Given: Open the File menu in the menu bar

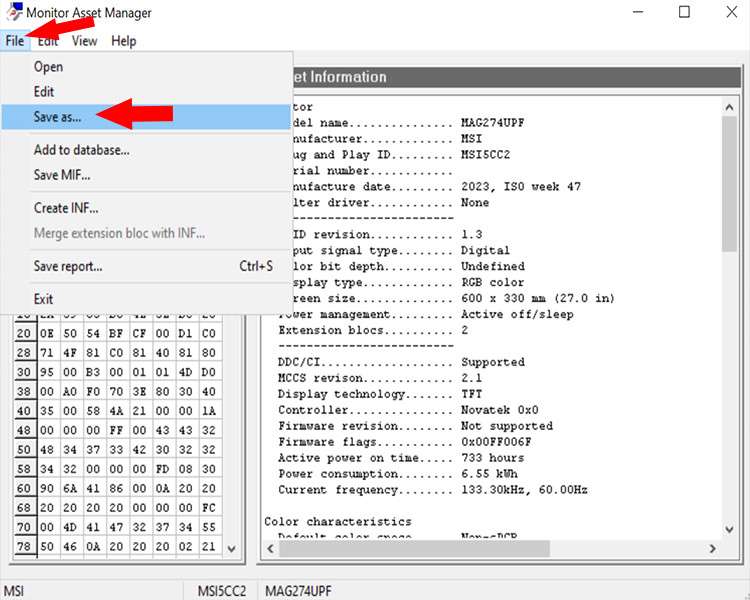Looking at the screenshot, I should (14, 41).
